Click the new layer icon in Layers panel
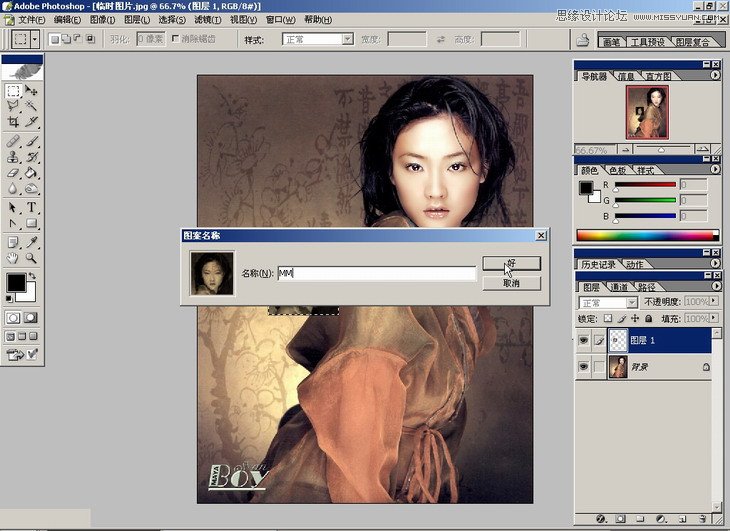 coord(682,518)
